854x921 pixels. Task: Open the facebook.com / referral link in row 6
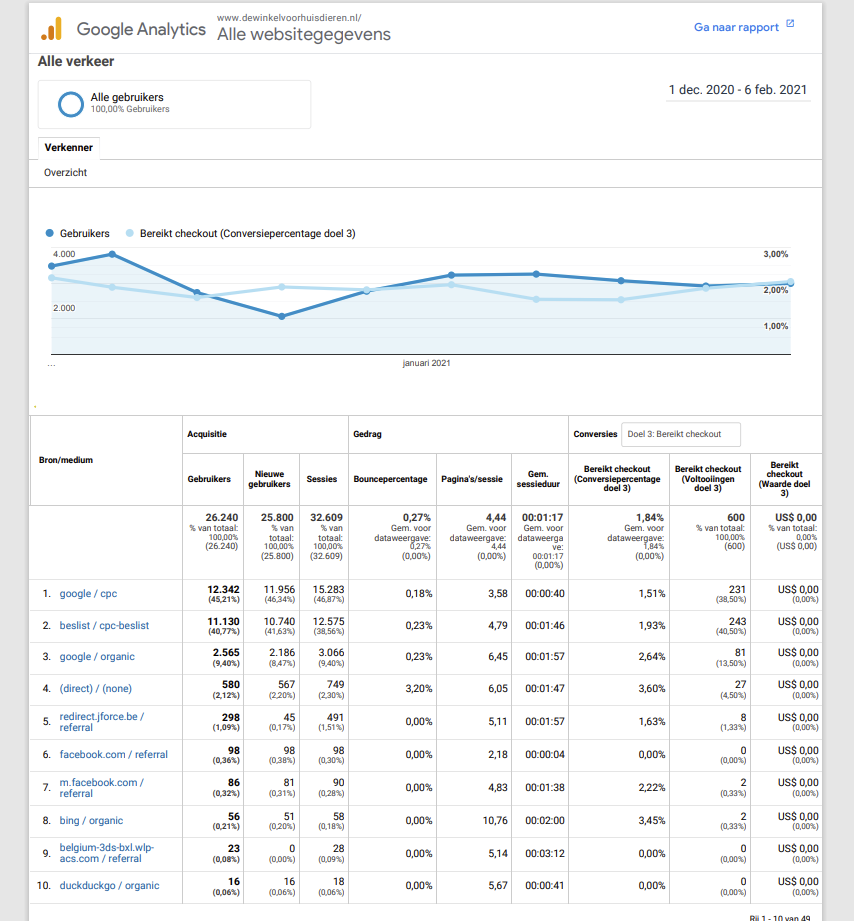tap(113, 755)
